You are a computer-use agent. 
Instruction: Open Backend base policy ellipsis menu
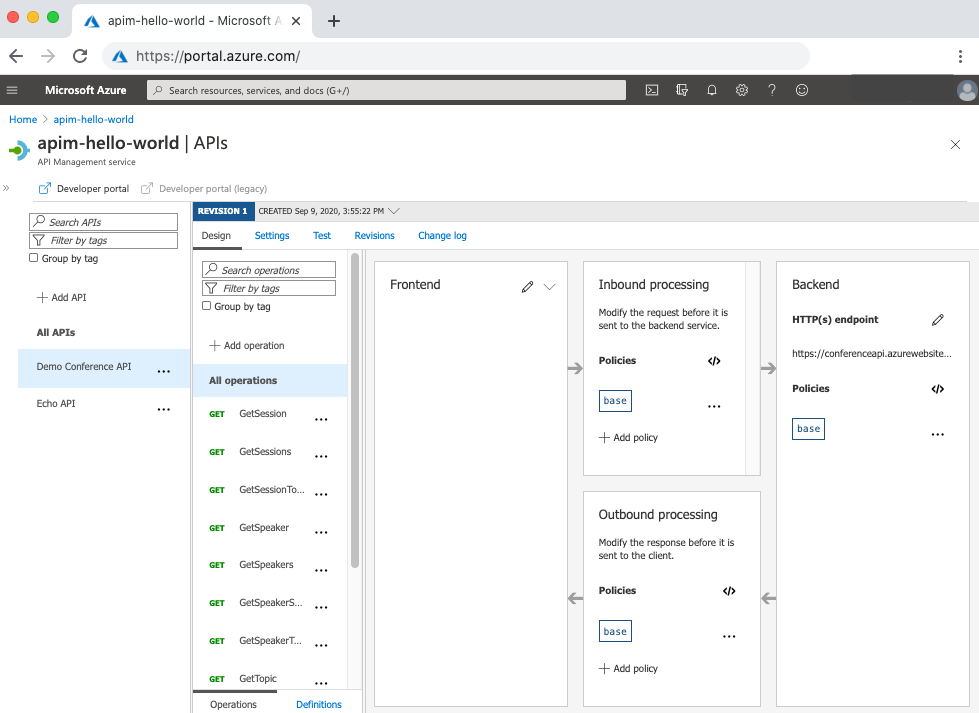[938, 435]
